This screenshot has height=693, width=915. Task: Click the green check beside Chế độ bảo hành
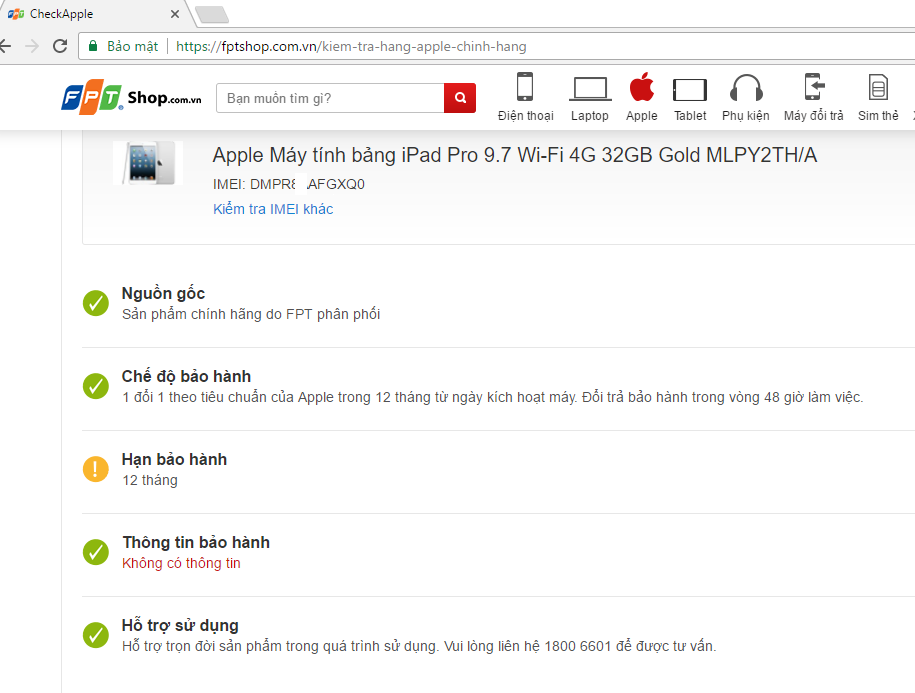tap(96, 386)
